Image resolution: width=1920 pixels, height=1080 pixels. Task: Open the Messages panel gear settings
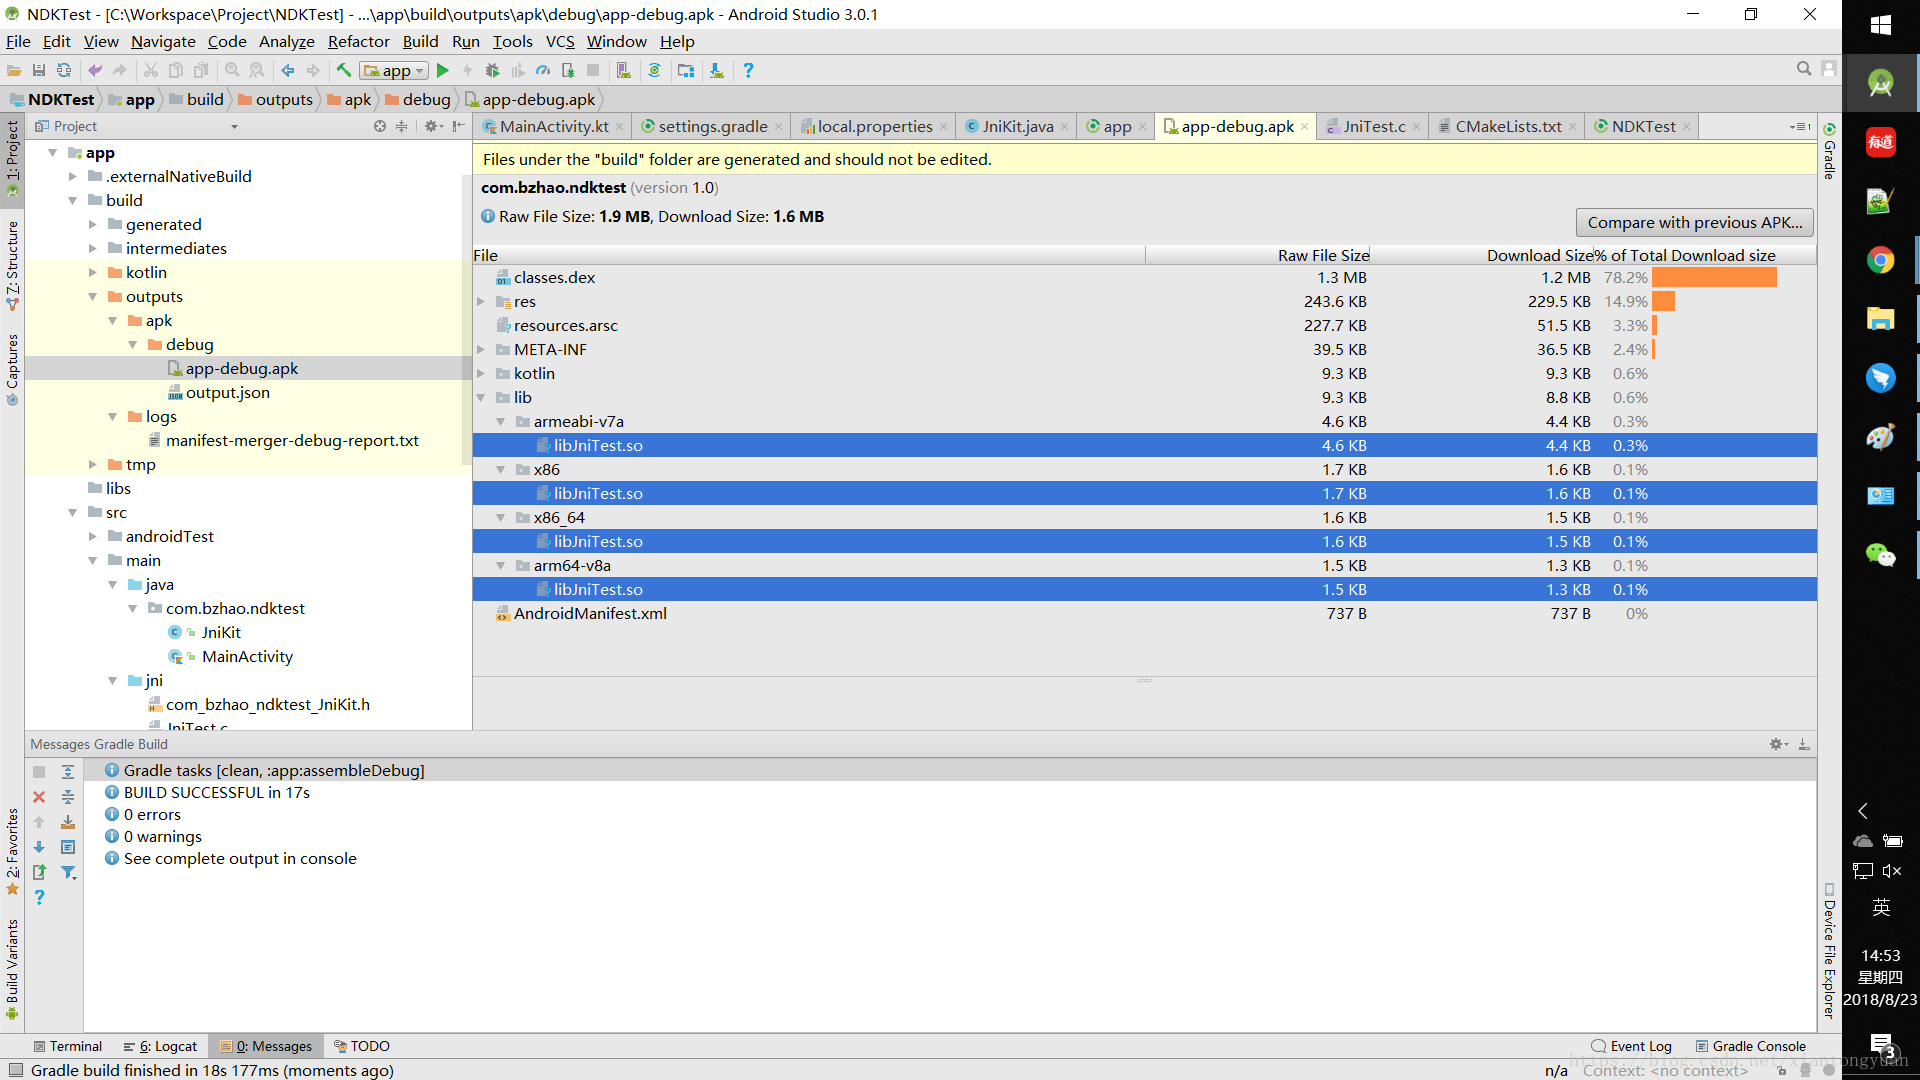point(1778,744)
